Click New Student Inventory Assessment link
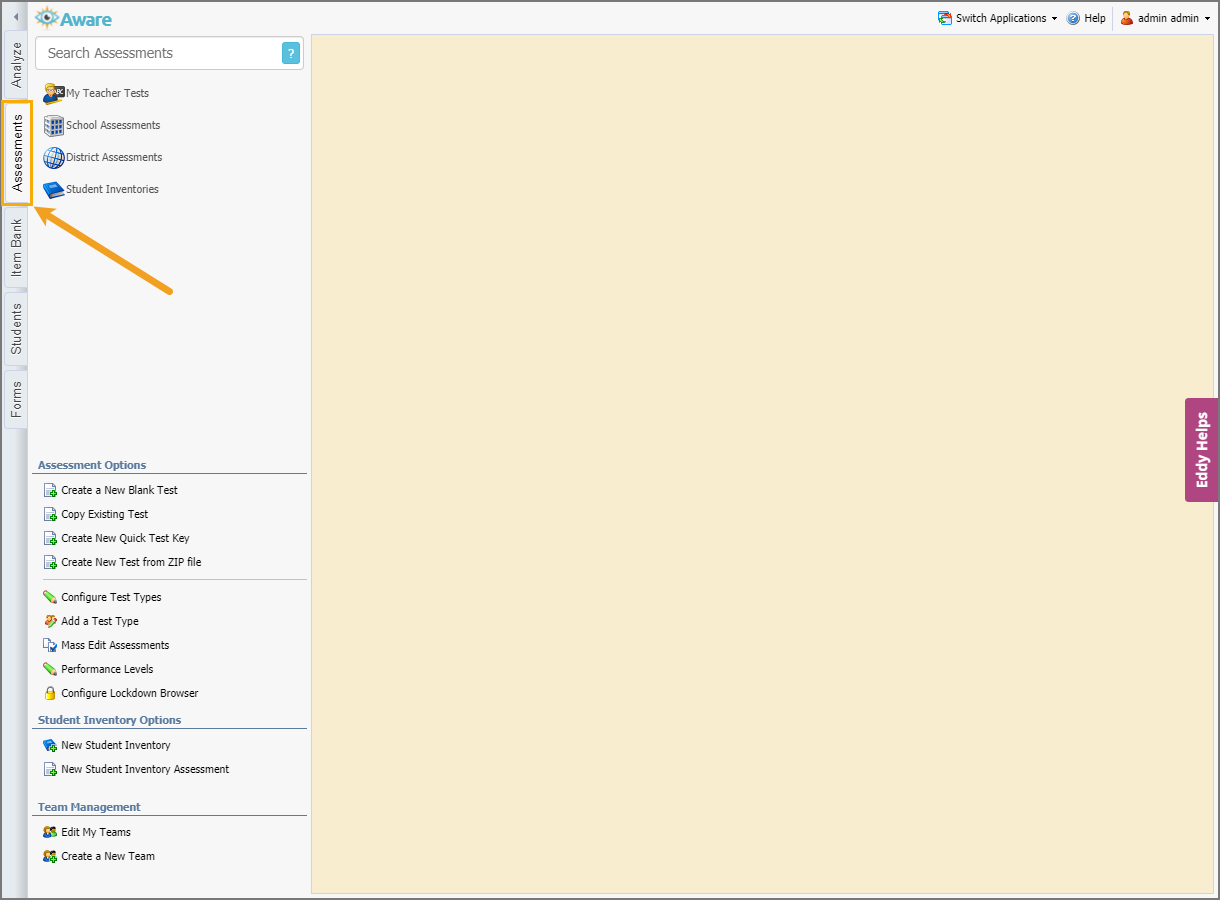 click(x=145, y=769)
